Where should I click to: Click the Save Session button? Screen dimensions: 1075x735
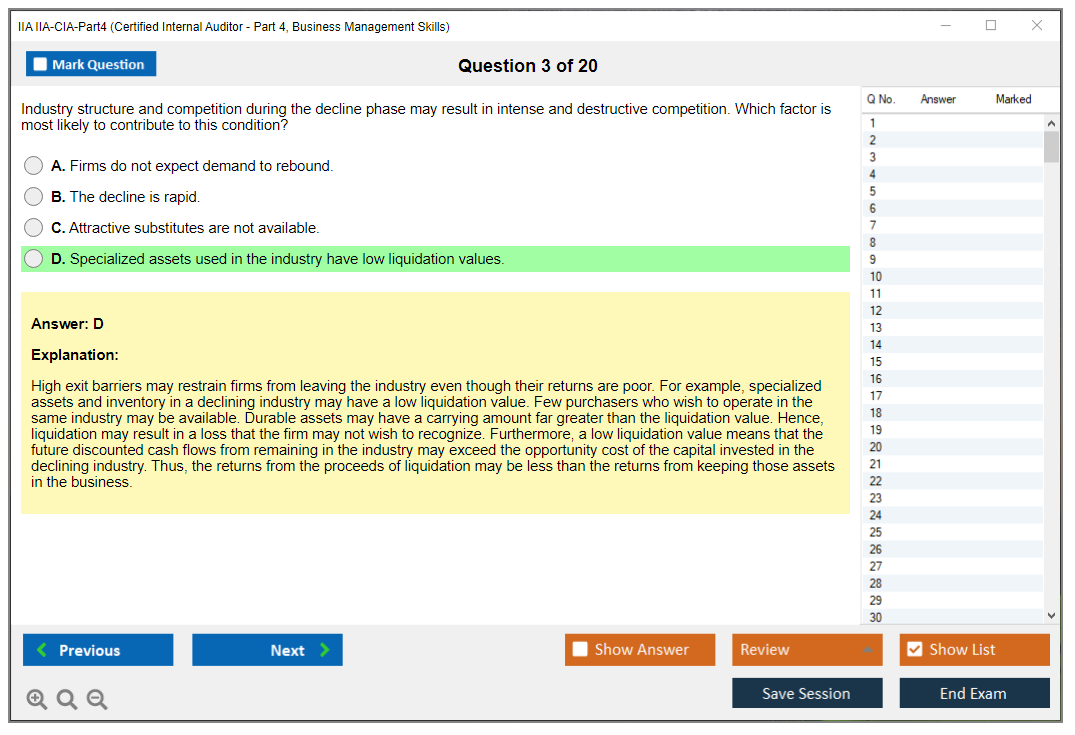(807, 693)
